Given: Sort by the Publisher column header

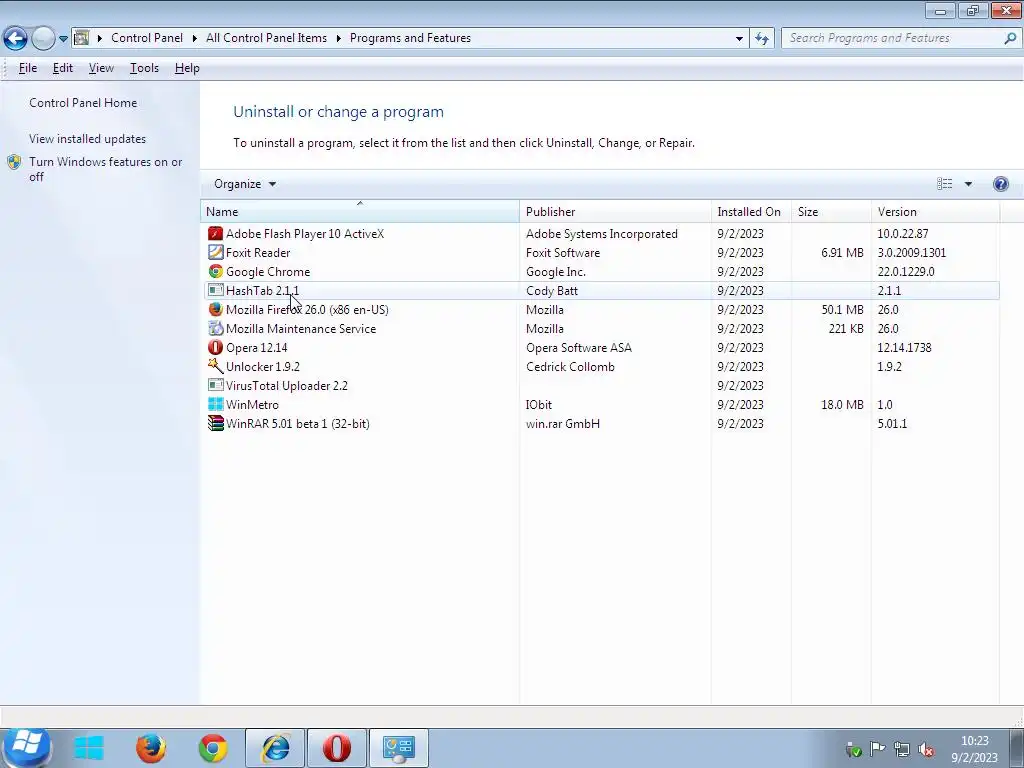Looking at the screenshot, I should (x=615, y=212).
